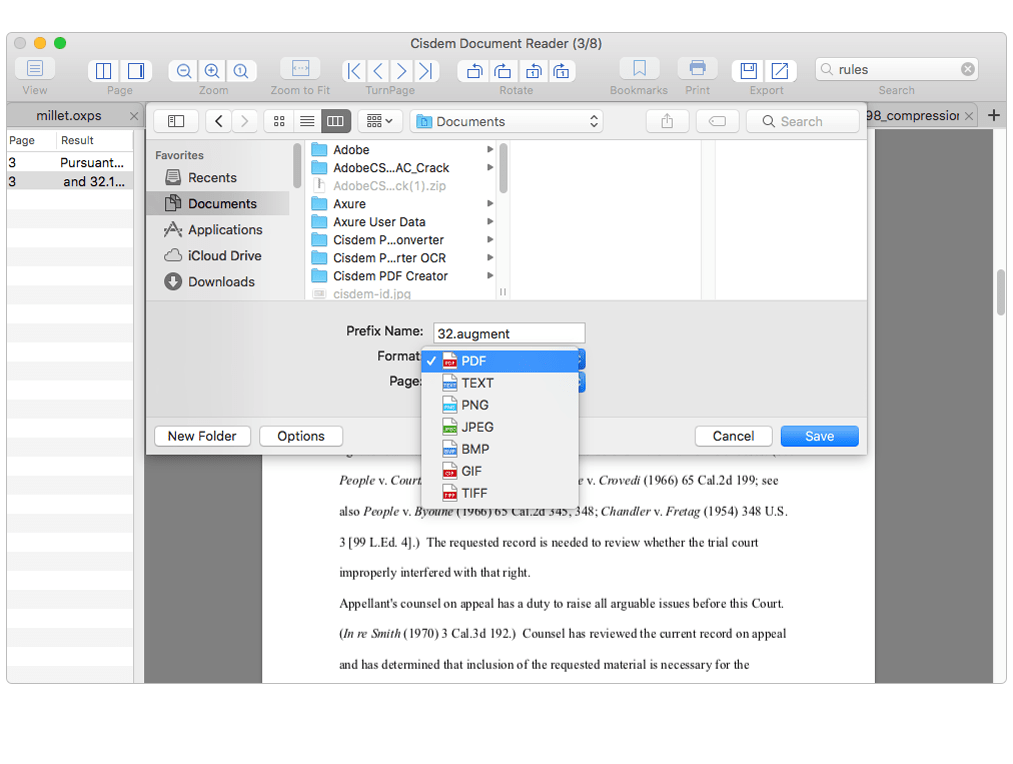This screenshot has width=1013, height=764.
Task: Choose GIF from the Format menu
Action: [499, 471]
